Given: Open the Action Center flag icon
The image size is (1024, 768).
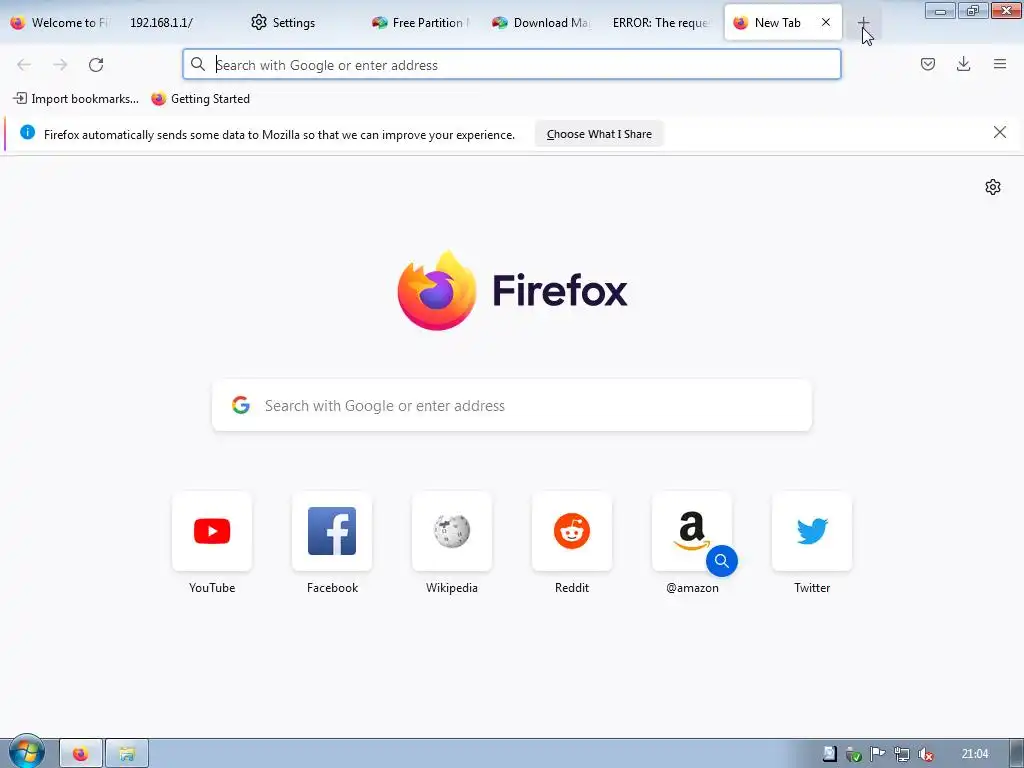Looking at the screenshot, I should click(x=877, y=754).
